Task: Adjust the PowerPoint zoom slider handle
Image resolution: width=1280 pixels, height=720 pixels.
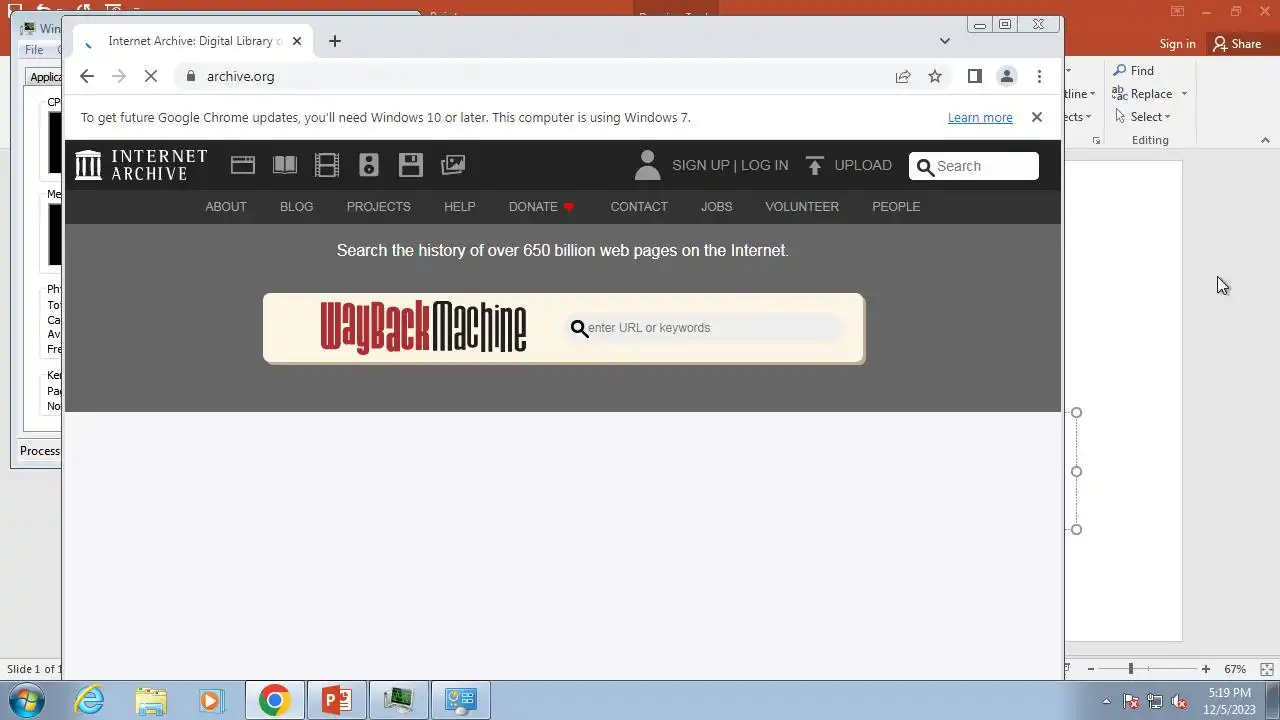Action: [x=1131, y=669]
